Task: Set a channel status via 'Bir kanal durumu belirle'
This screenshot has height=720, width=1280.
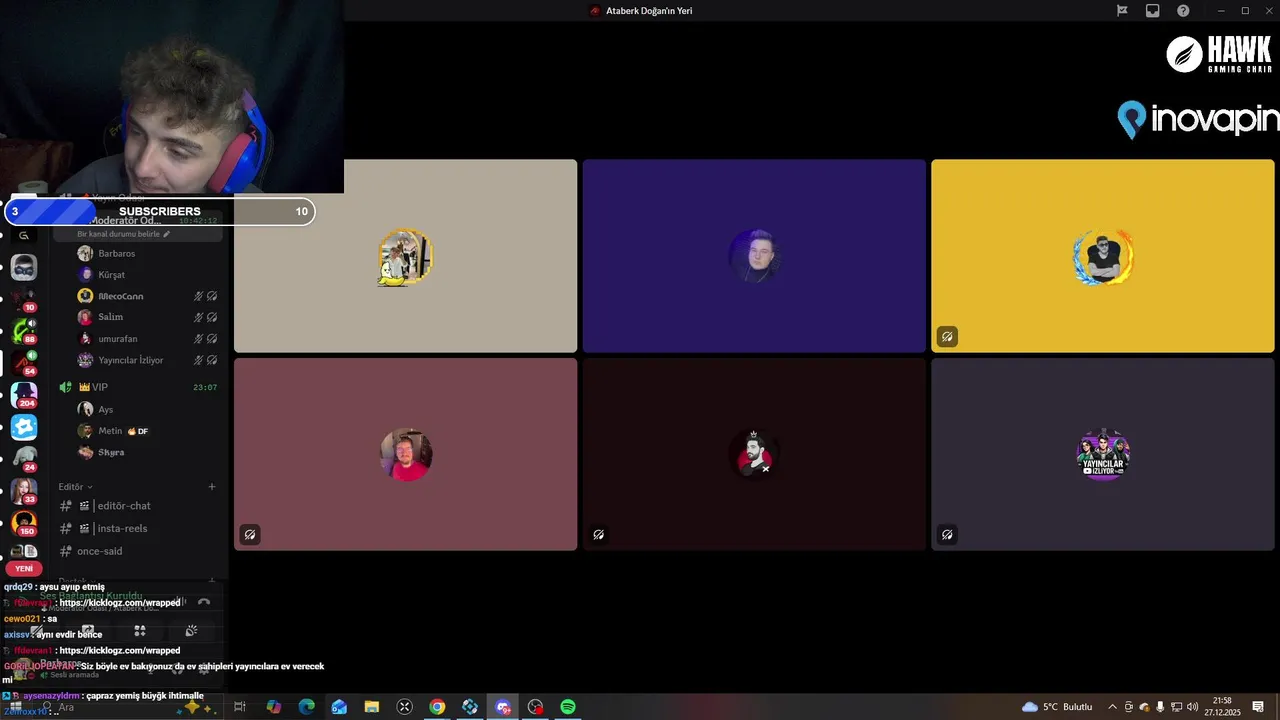Action: point(118,234)
